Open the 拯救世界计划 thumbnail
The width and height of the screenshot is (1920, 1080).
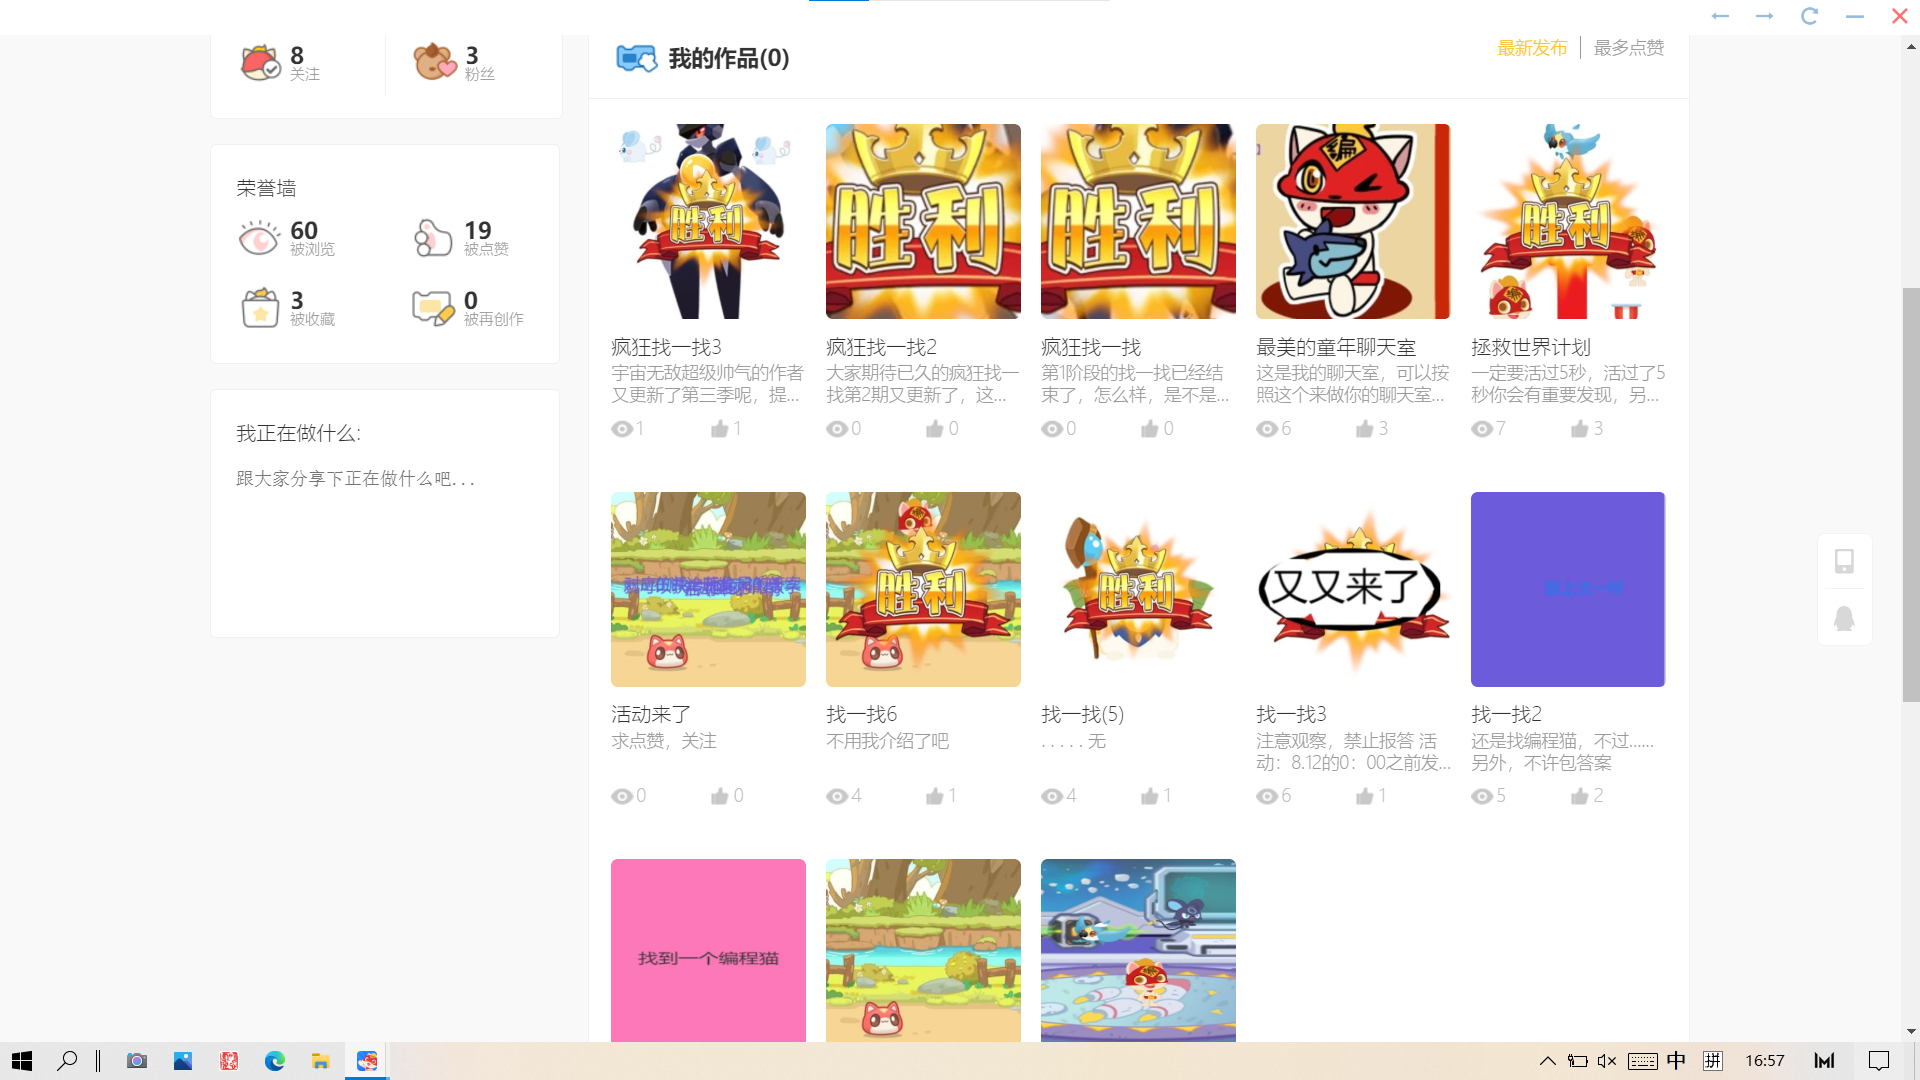(x=1568, y=221)
